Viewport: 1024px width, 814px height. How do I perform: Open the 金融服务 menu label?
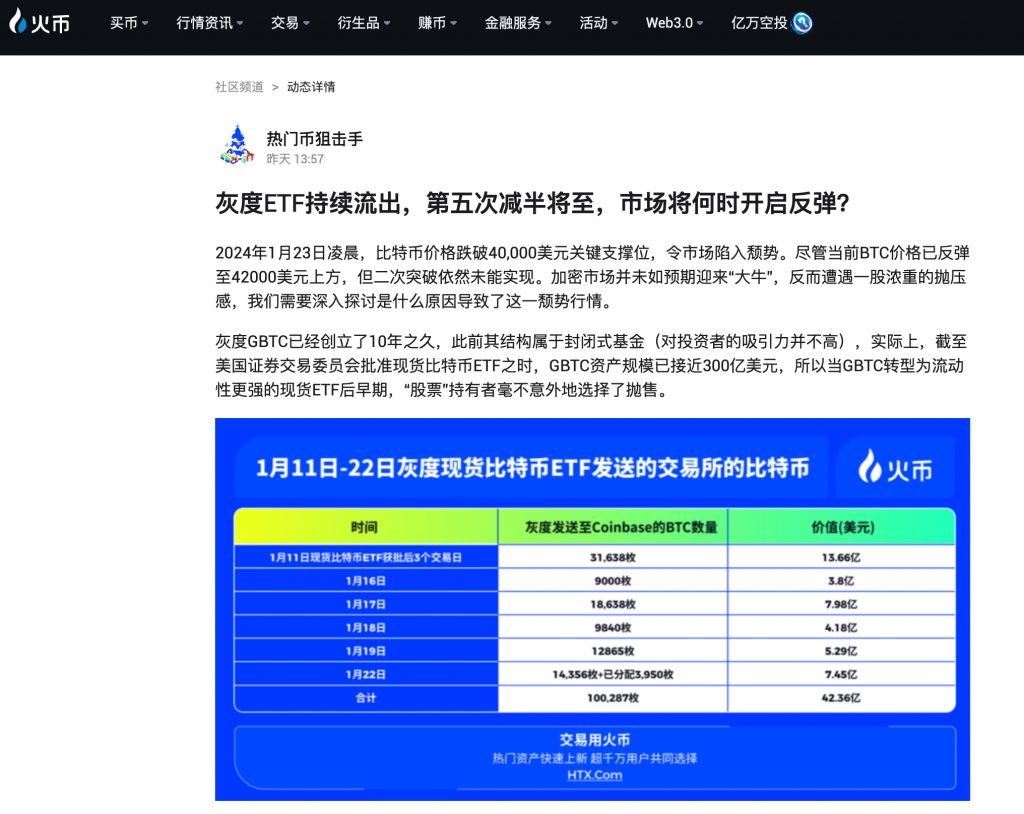[x=513, y=23]
